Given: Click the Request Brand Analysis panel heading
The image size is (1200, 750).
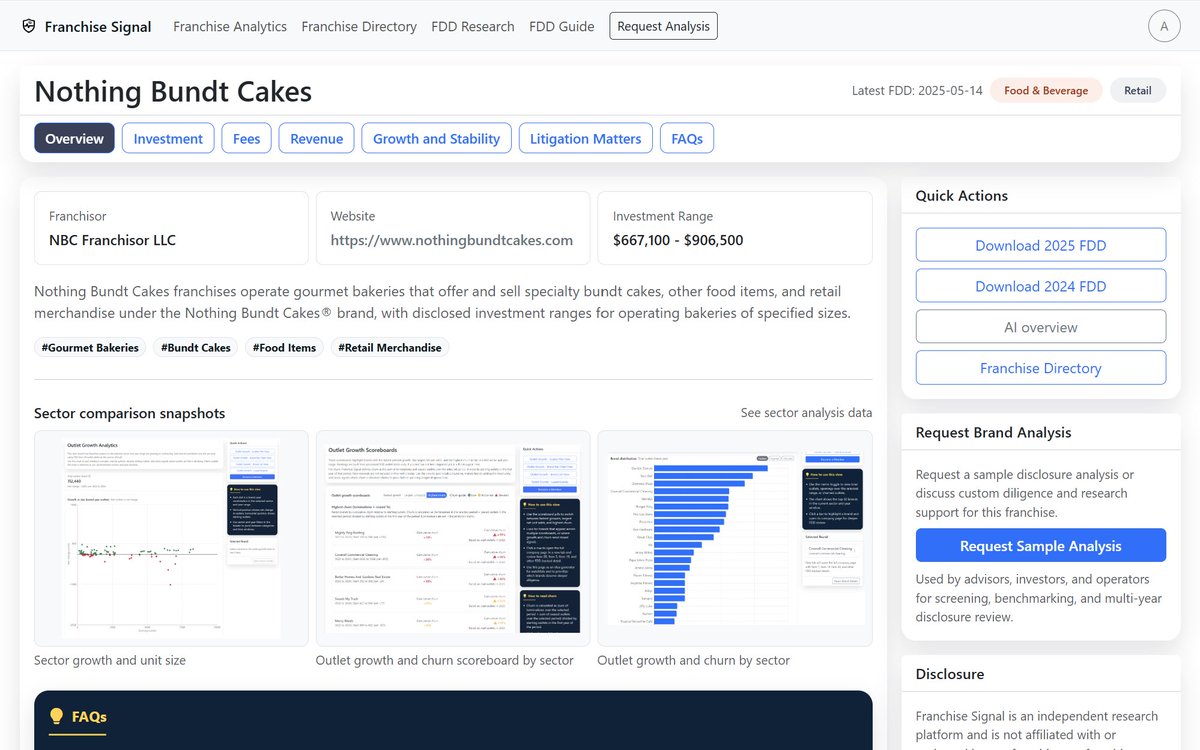Looking at the screenshot, I should coord(993,433).
